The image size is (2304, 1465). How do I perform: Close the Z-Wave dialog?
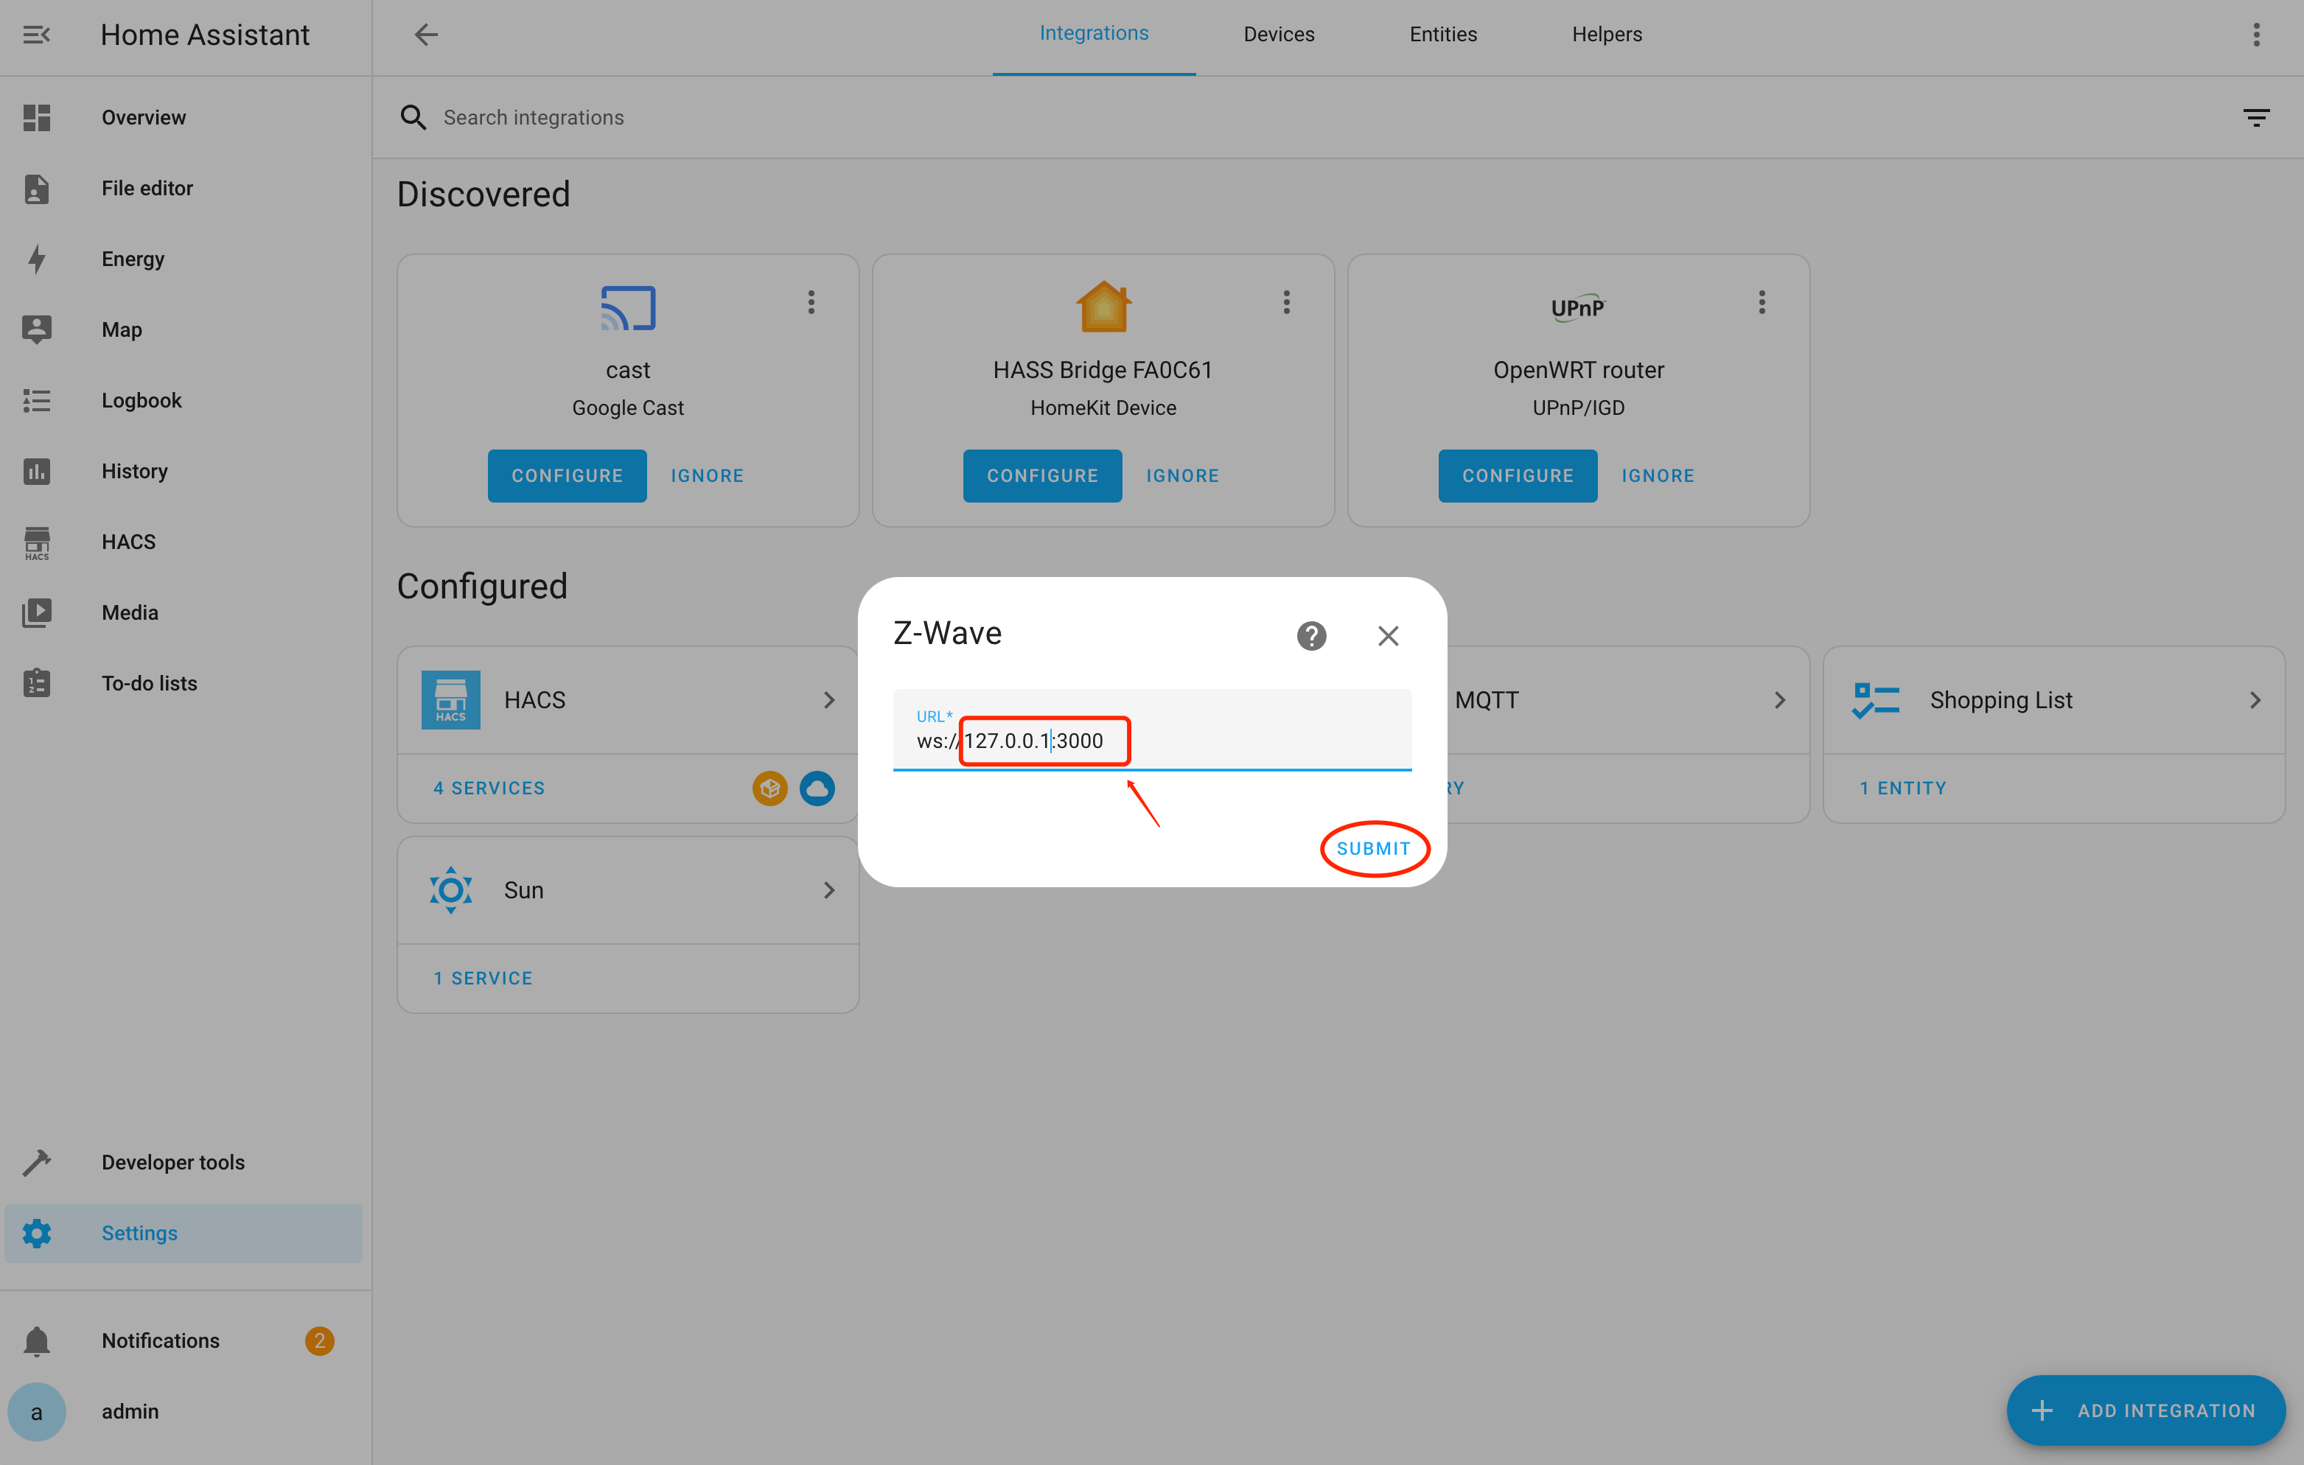pos(1387,636)
